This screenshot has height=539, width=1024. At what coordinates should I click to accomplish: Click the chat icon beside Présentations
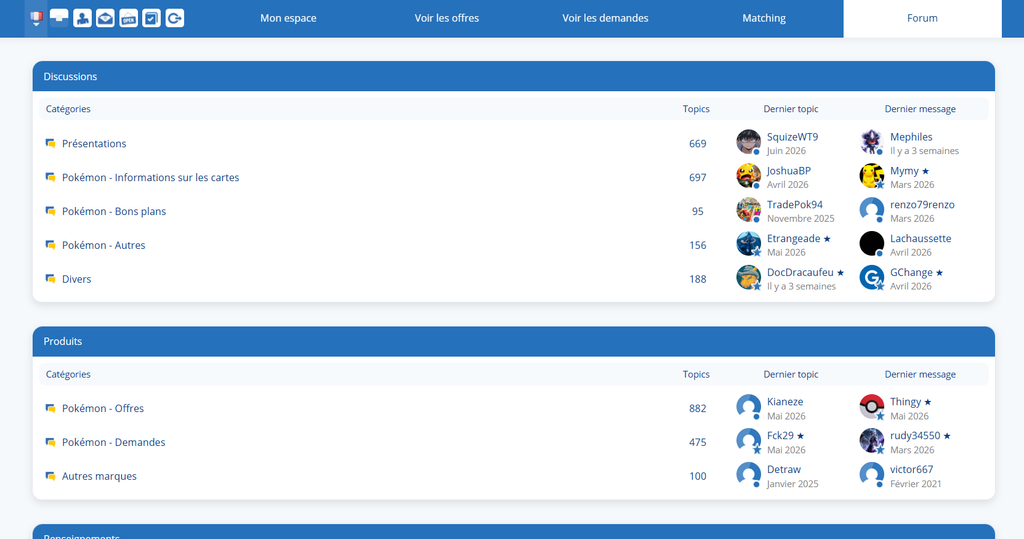[x=50, y=143]
